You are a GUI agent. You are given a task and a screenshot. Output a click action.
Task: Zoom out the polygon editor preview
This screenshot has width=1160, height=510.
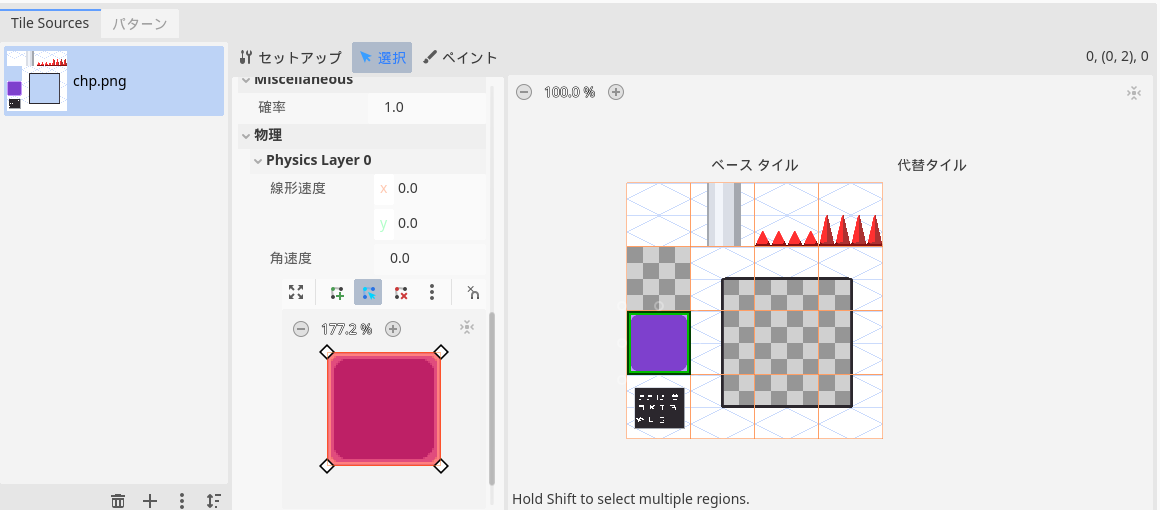pyautogui.click(x=300, y=329)
